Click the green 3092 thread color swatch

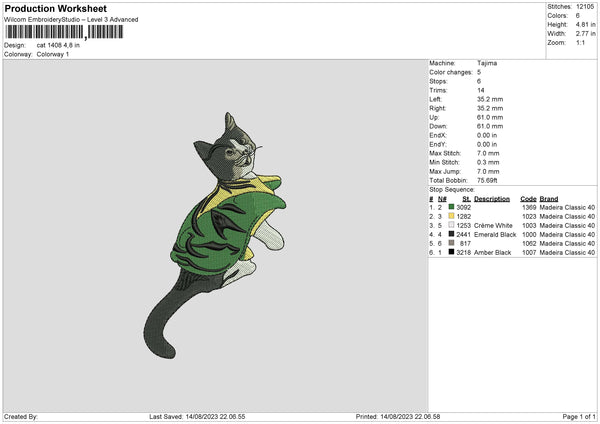453,207
